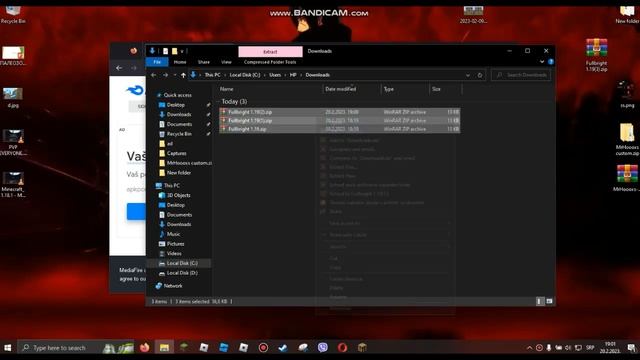Click New folder icon in title bar toolbar
This screenshot has width=640, height=360.
(x=174, y=51)
